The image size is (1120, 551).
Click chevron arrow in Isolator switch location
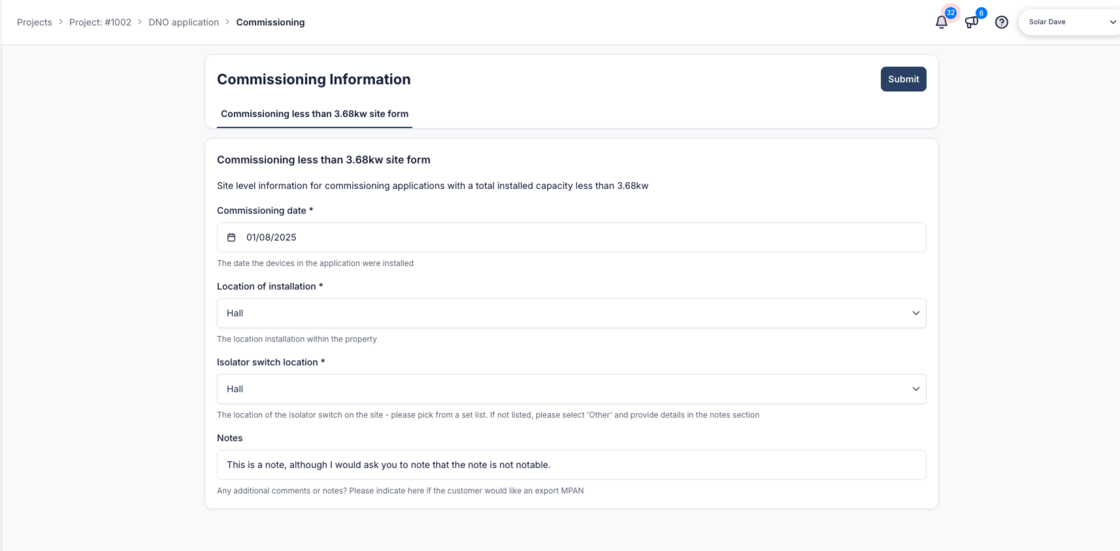(x=915, y=389)
